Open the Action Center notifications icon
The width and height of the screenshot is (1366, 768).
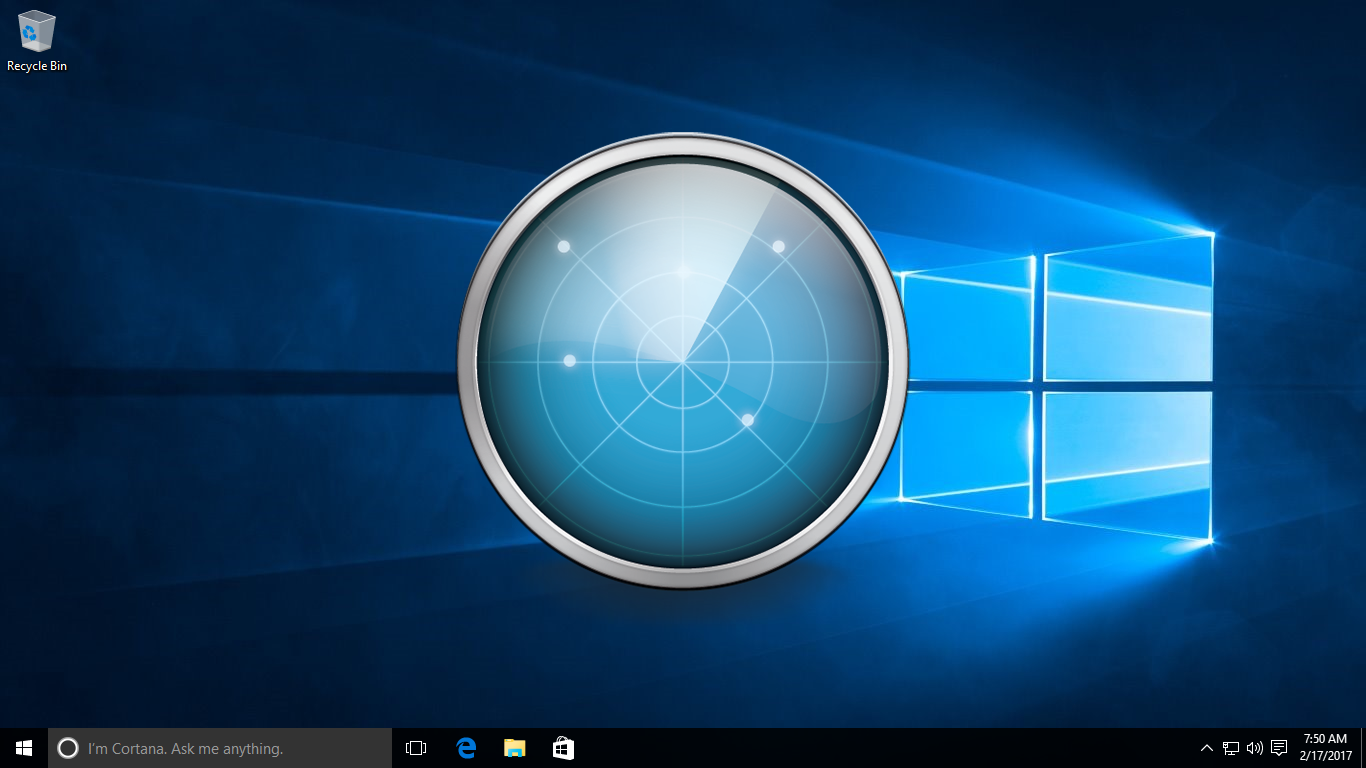1279,748
